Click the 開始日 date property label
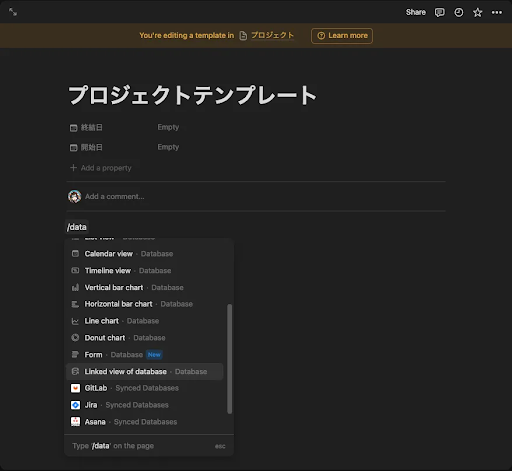 pyautogui.click(x=92, y=147)
